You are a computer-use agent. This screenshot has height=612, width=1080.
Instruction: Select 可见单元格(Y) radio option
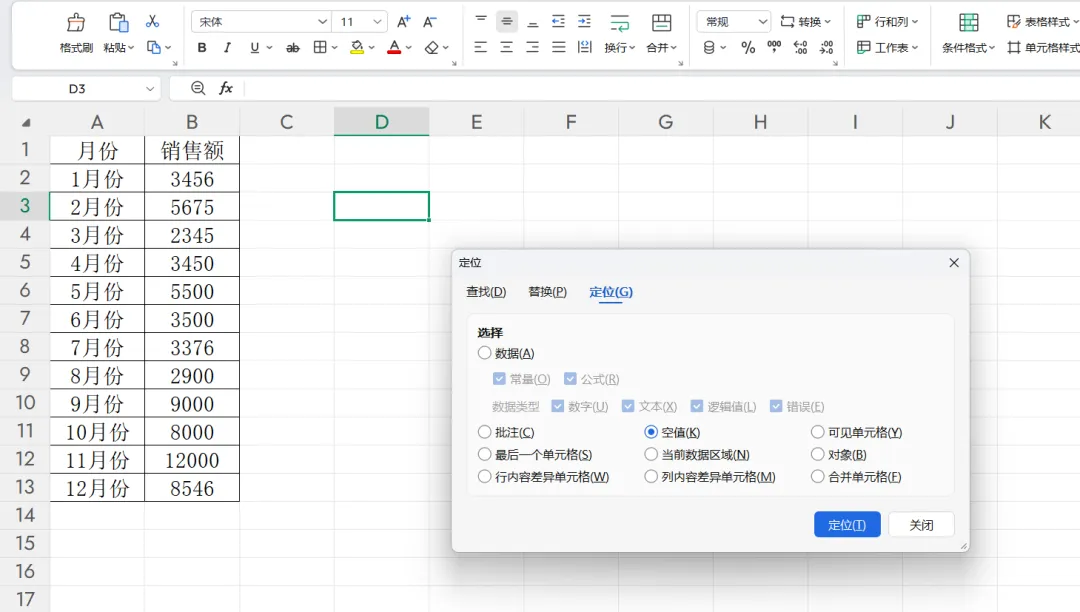click(x=818, y=432)
